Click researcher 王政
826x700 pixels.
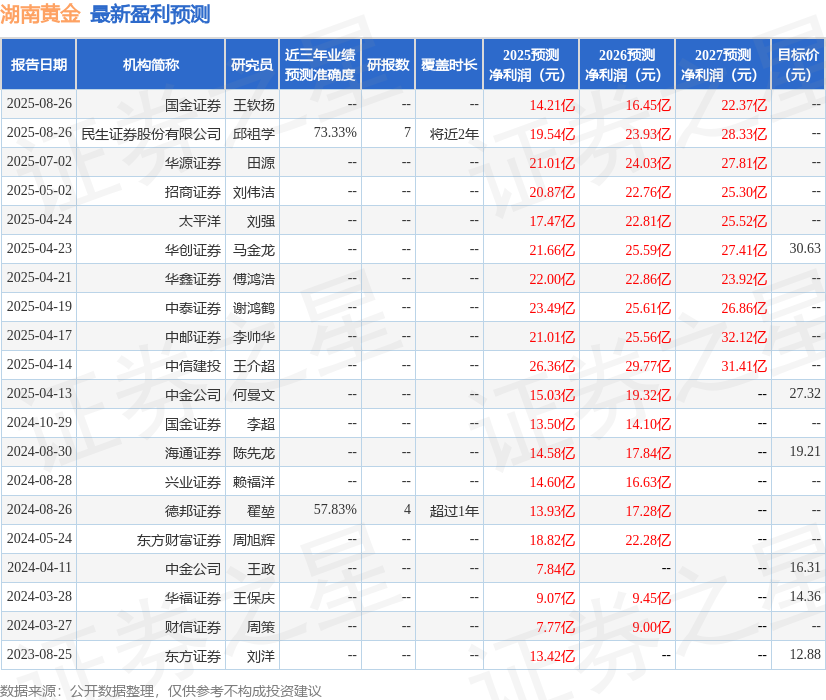(261, 568)
